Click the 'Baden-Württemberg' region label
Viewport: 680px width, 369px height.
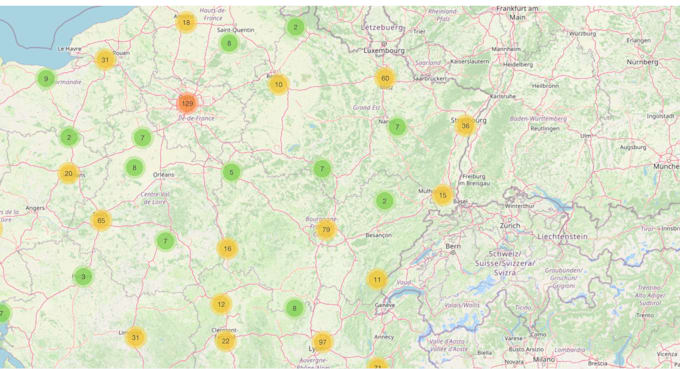pos(538,118)
